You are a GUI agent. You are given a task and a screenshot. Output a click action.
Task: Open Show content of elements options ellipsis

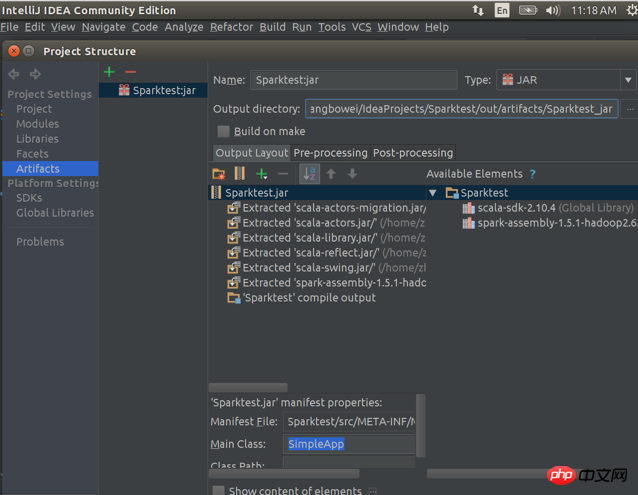373,491
